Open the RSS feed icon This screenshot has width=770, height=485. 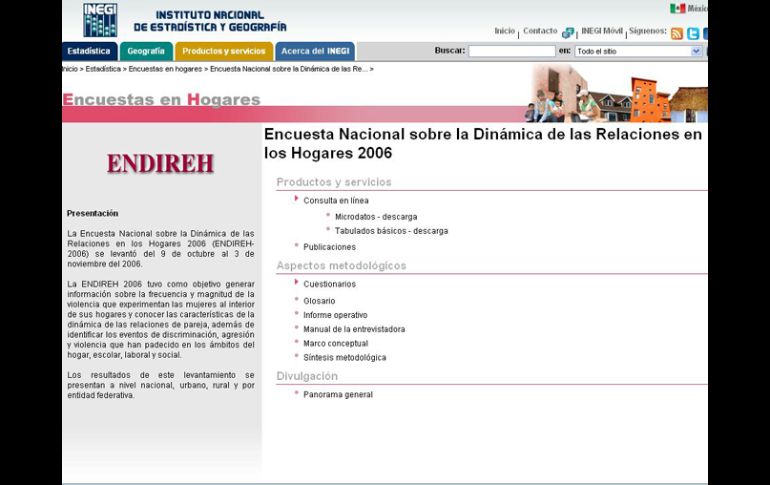coord(677,33)
